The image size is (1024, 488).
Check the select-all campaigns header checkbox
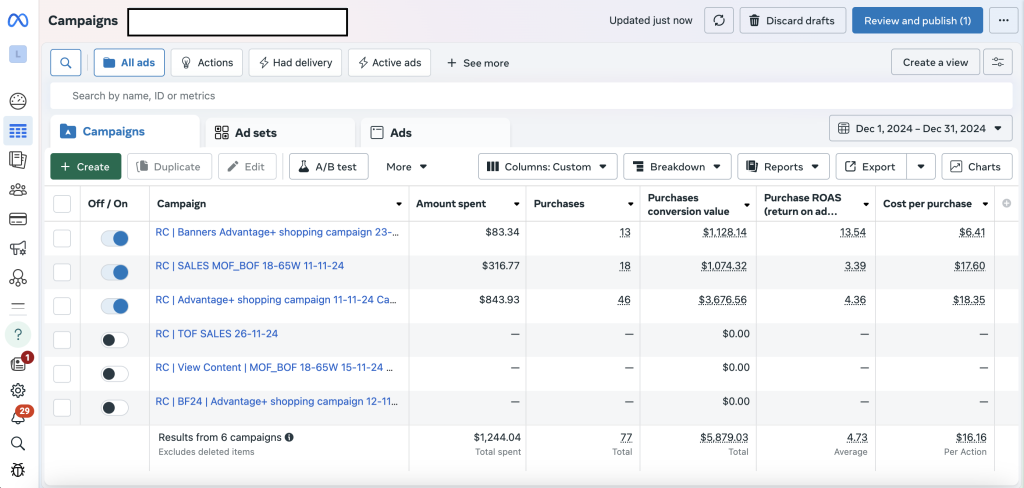tap(62, 204)
